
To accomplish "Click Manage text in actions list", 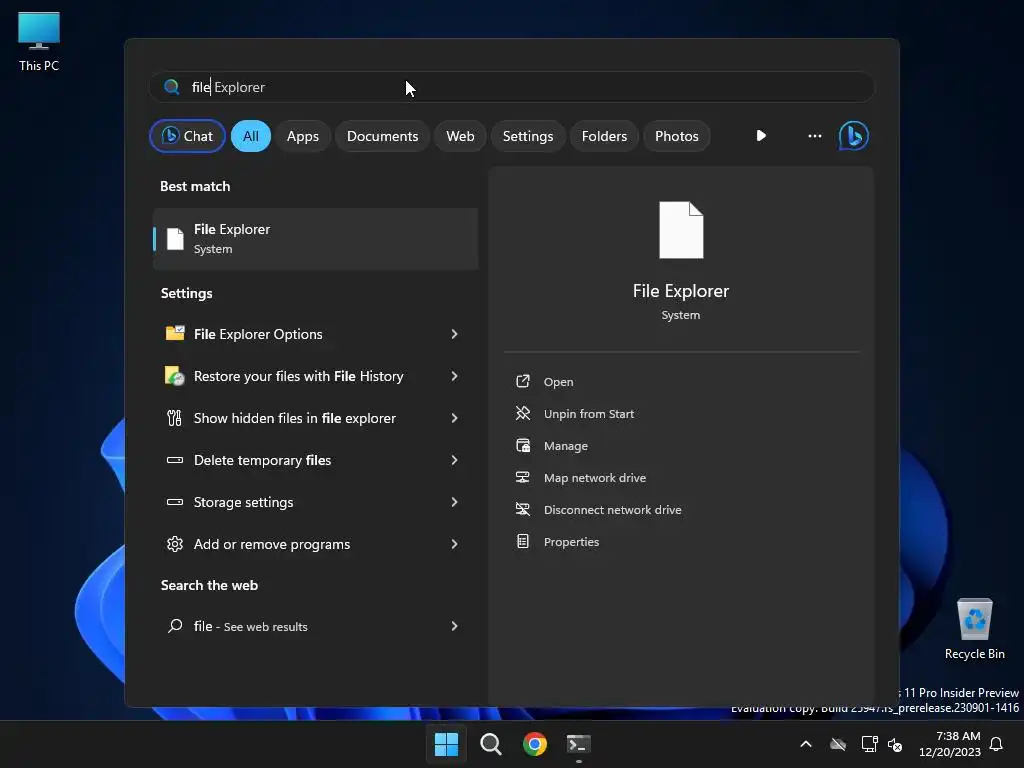I will click(x=566, y=446).
